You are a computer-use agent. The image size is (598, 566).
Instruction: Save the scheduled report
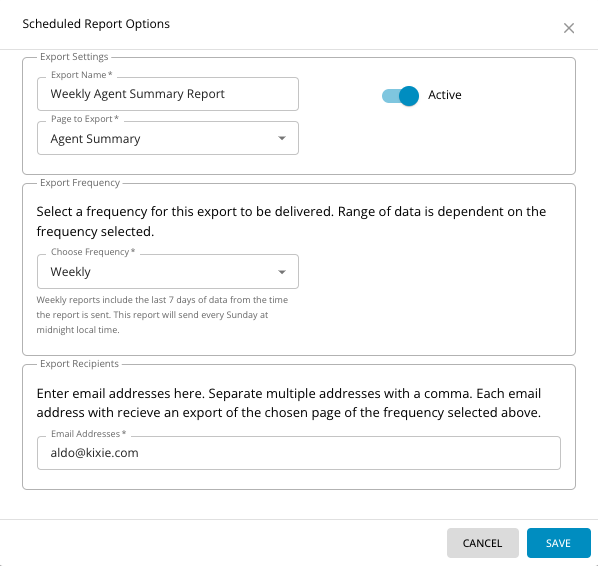(558, 543)
